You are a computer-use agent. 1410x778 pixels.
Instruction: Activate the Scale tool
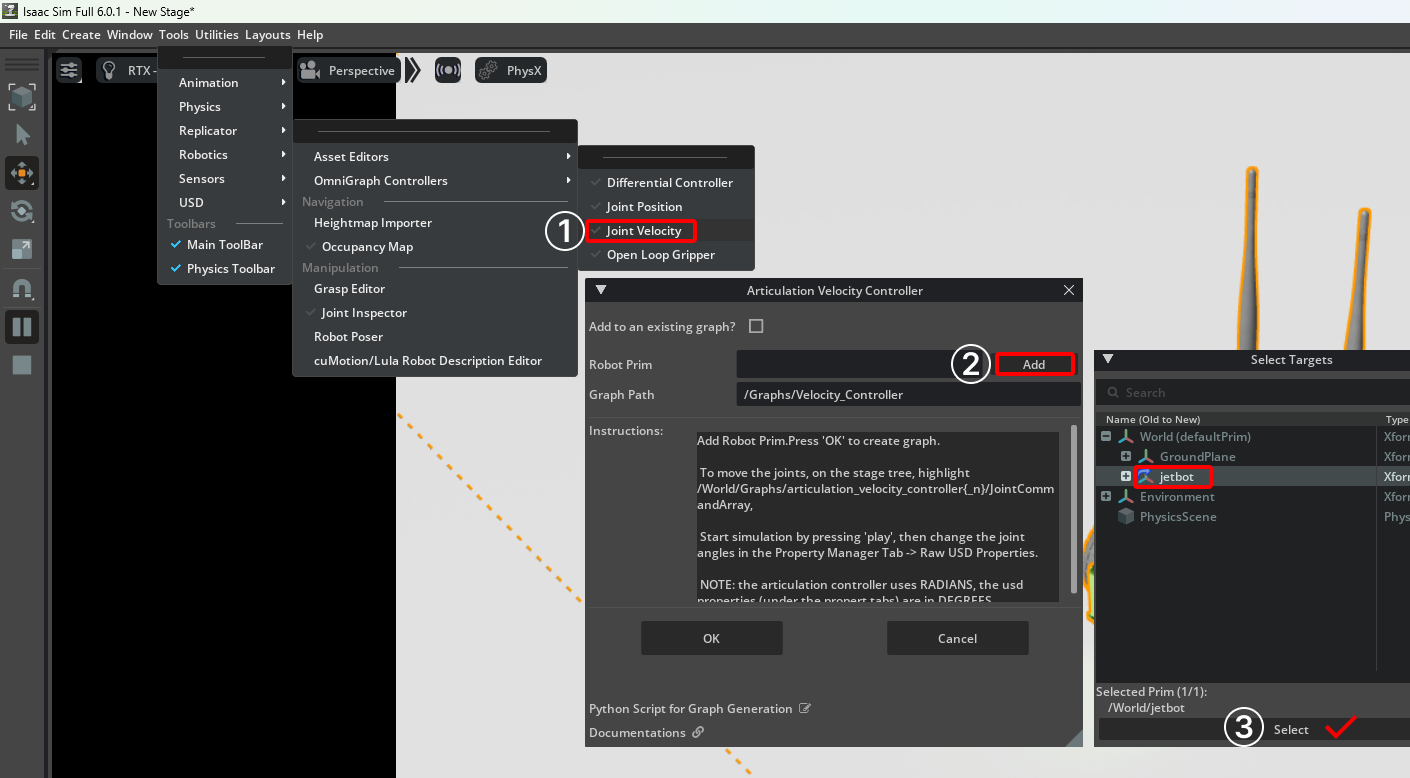[22, 249]
